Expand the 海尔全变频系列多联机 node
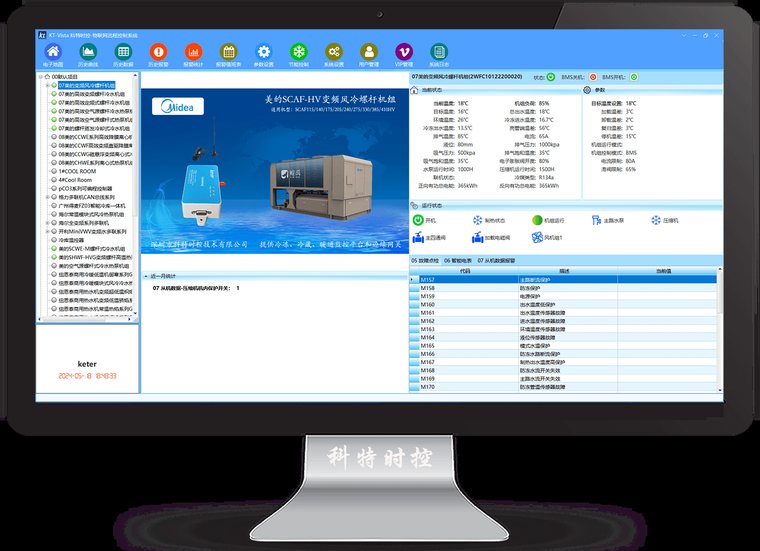 (x=47, y=223)
